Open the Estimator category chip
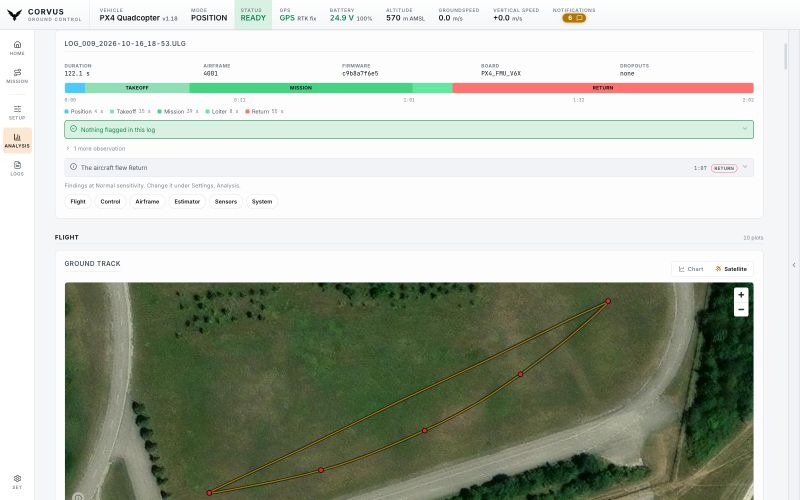Viewport: 800px width, 500px height. [187, 202]
